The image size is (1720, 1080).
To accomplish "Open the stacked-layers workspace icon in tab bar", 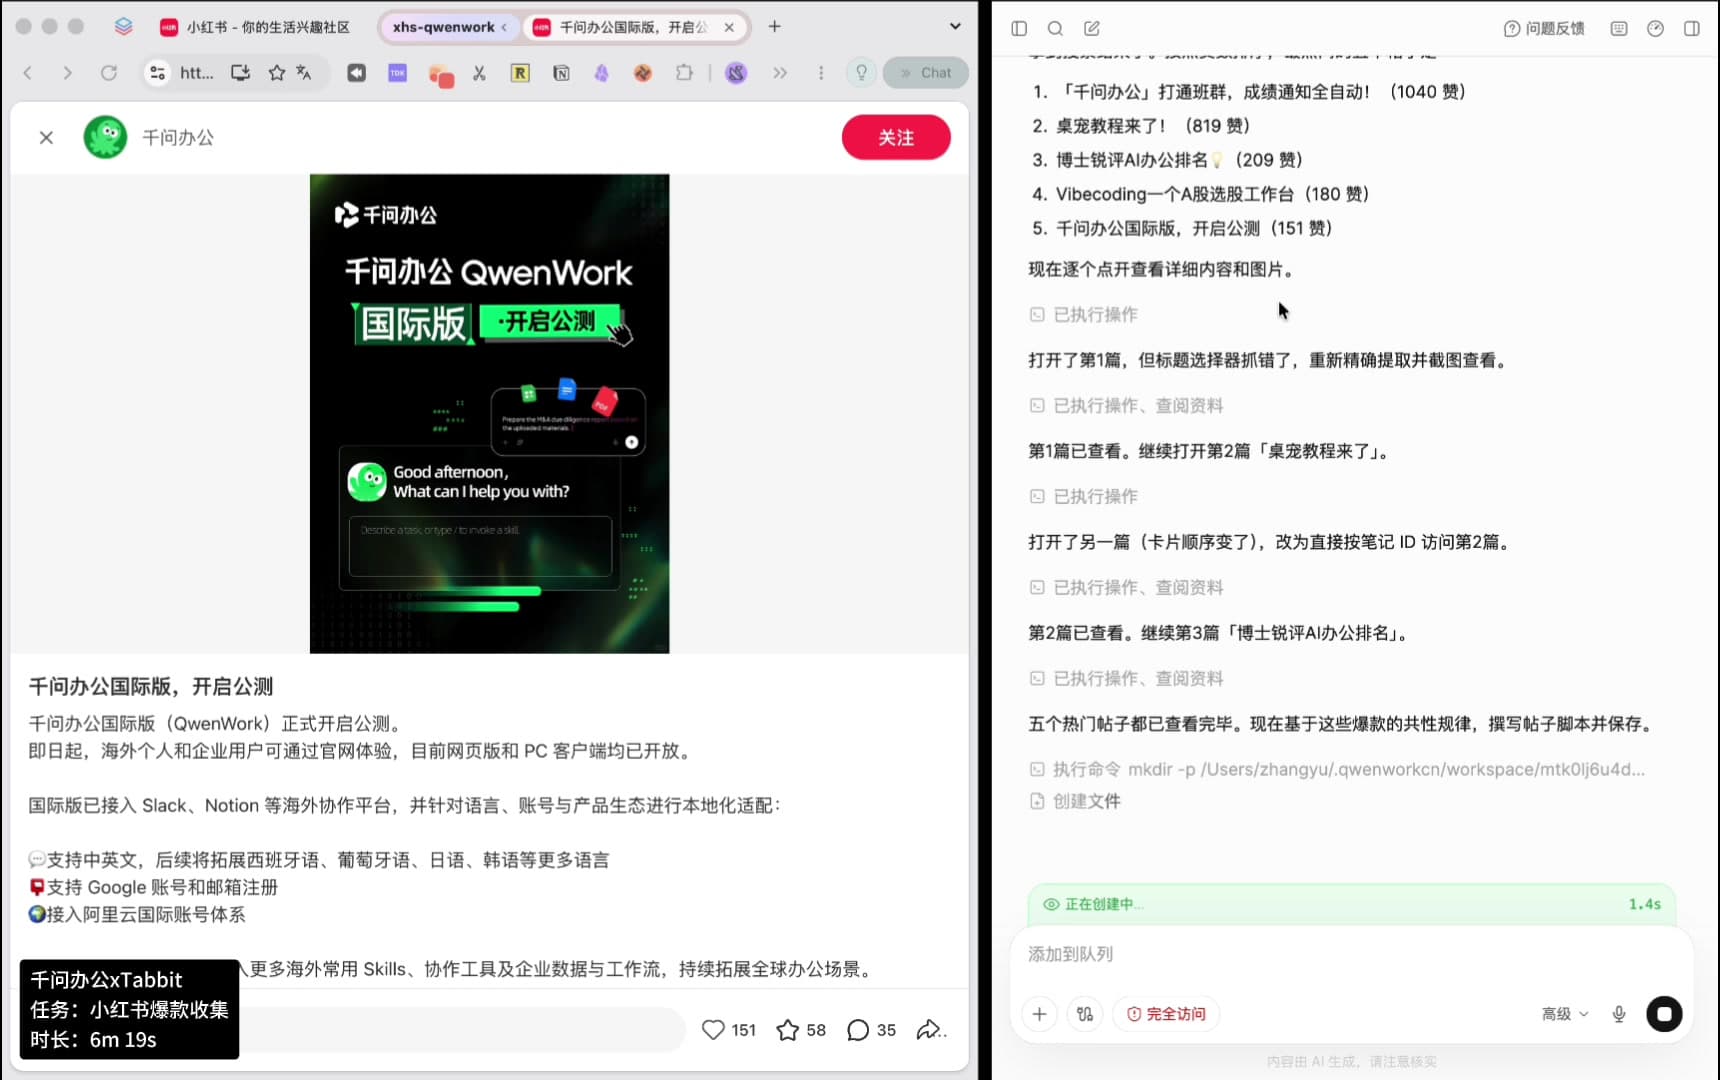I will point(123,27).
